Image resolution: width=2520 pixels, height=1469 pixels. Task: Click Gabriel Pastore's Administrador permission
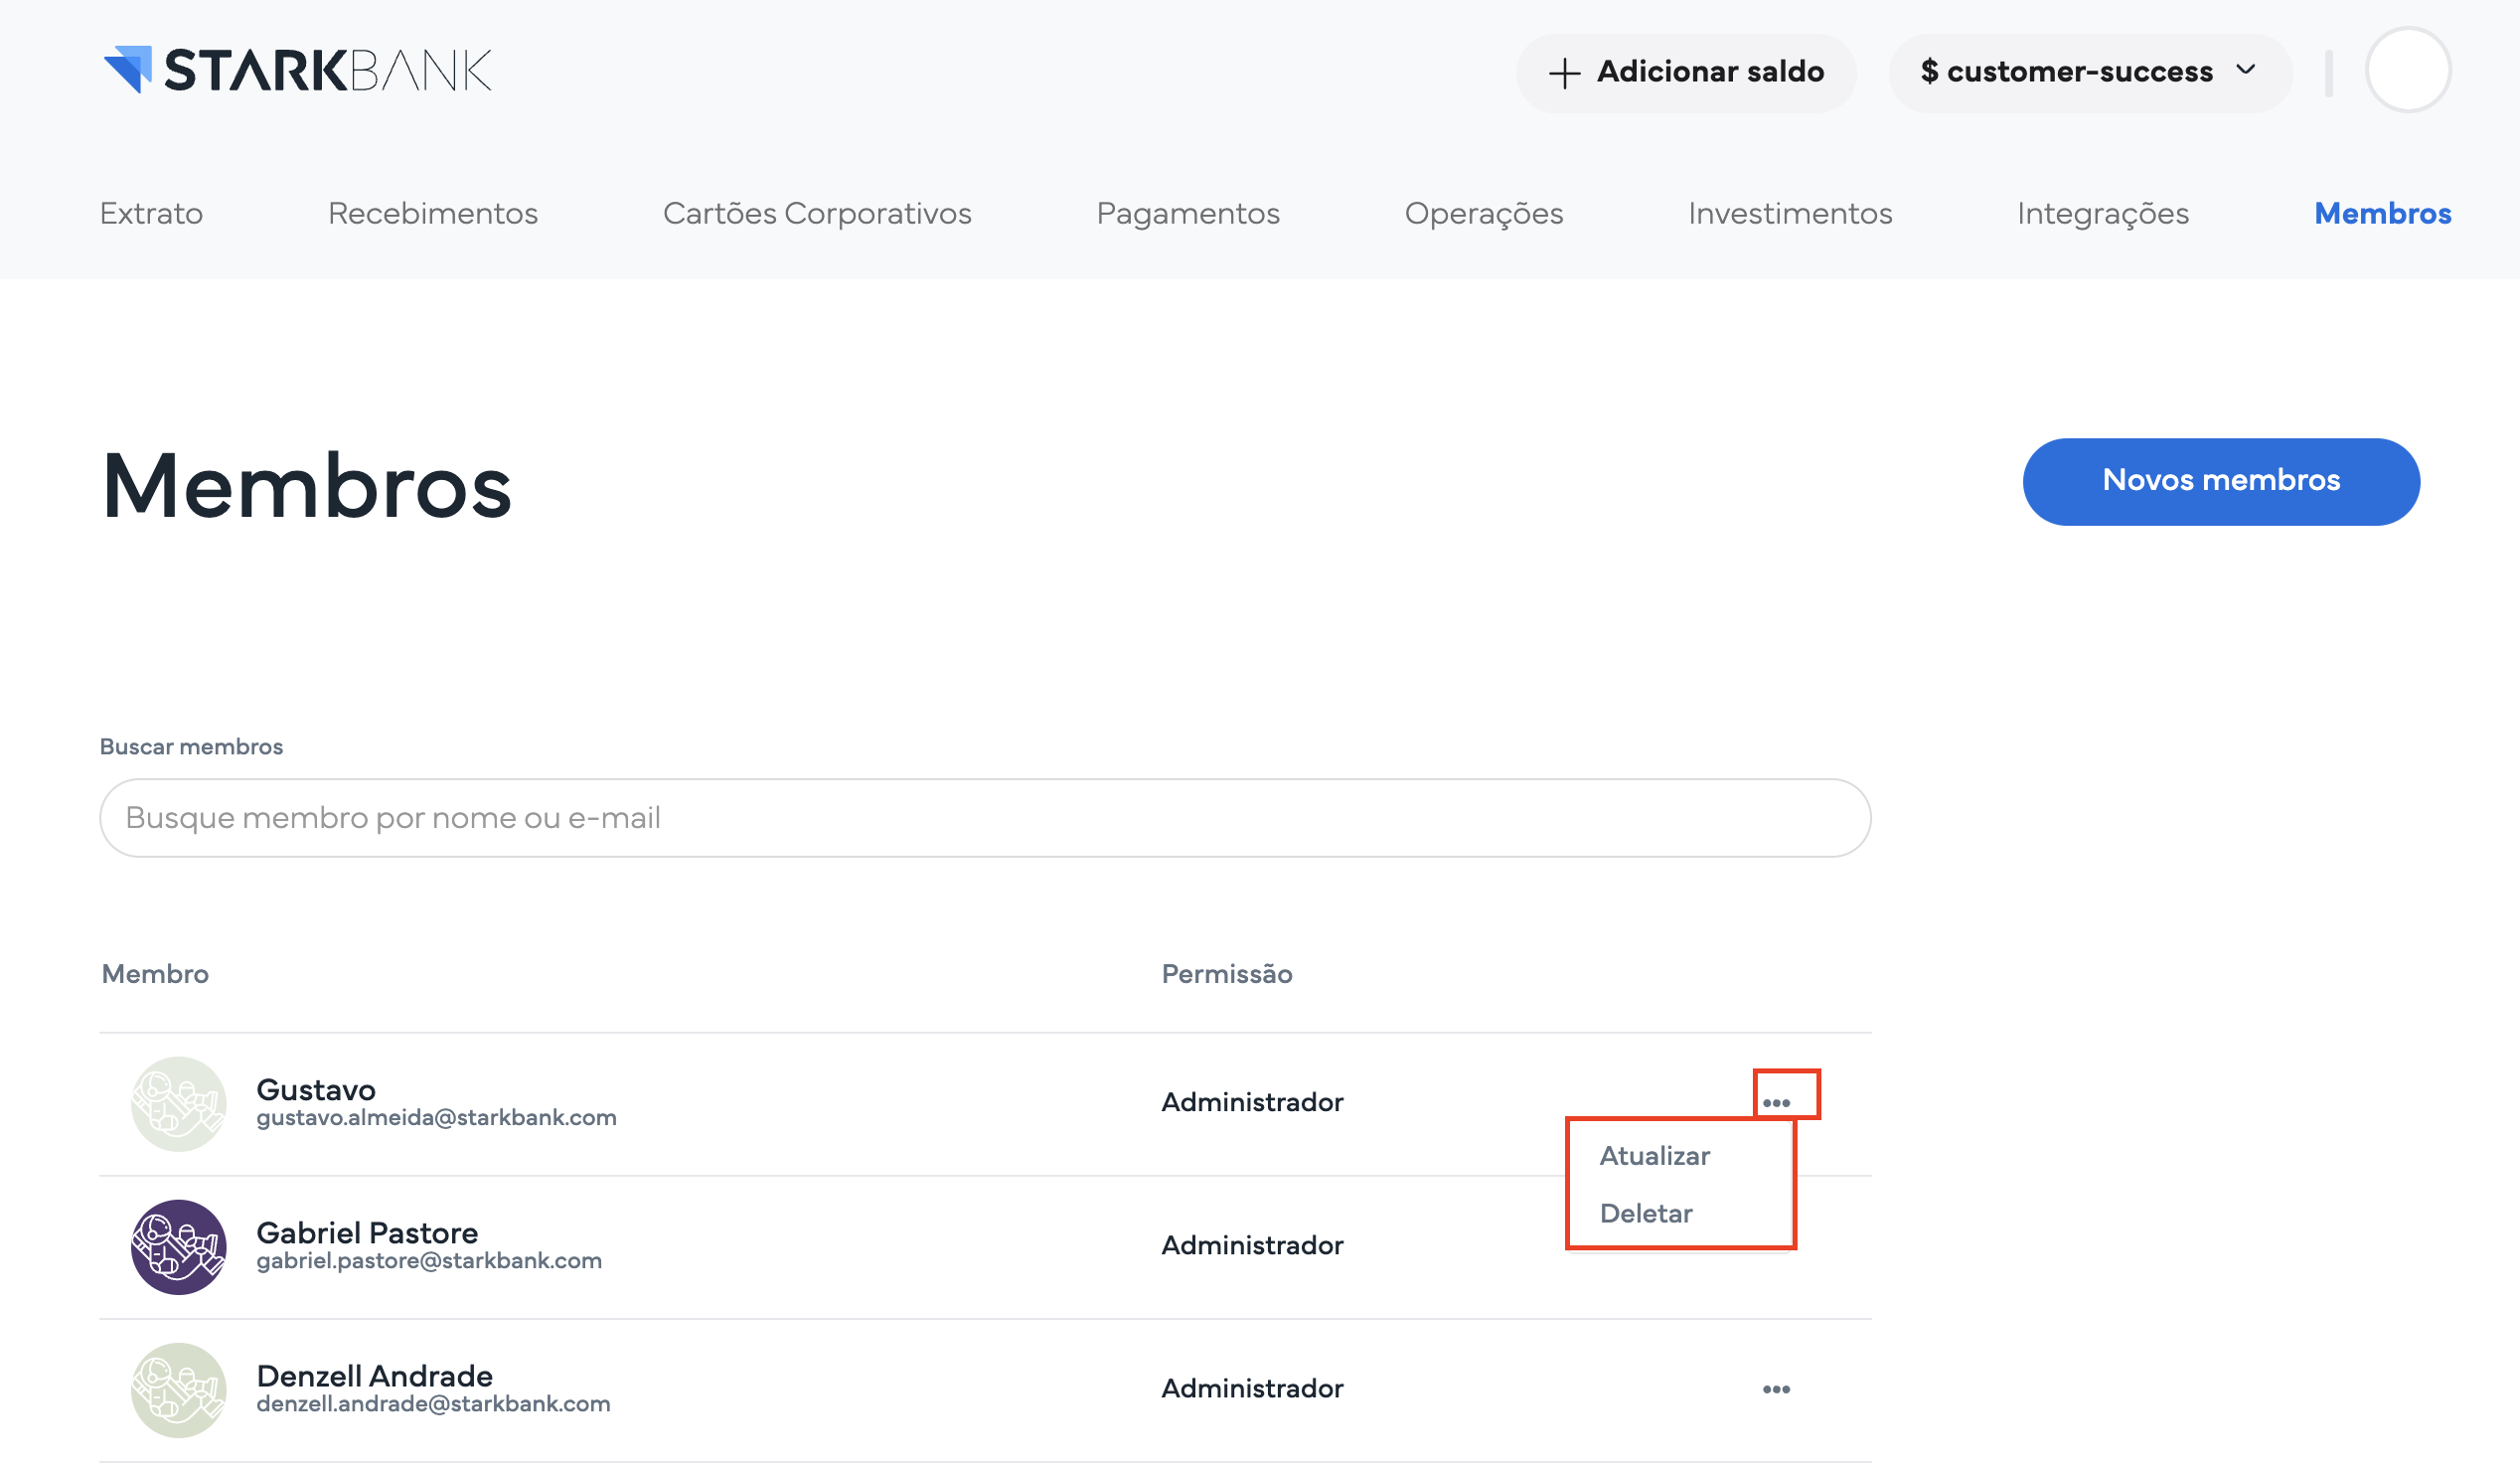[x=1252, y=1245]
